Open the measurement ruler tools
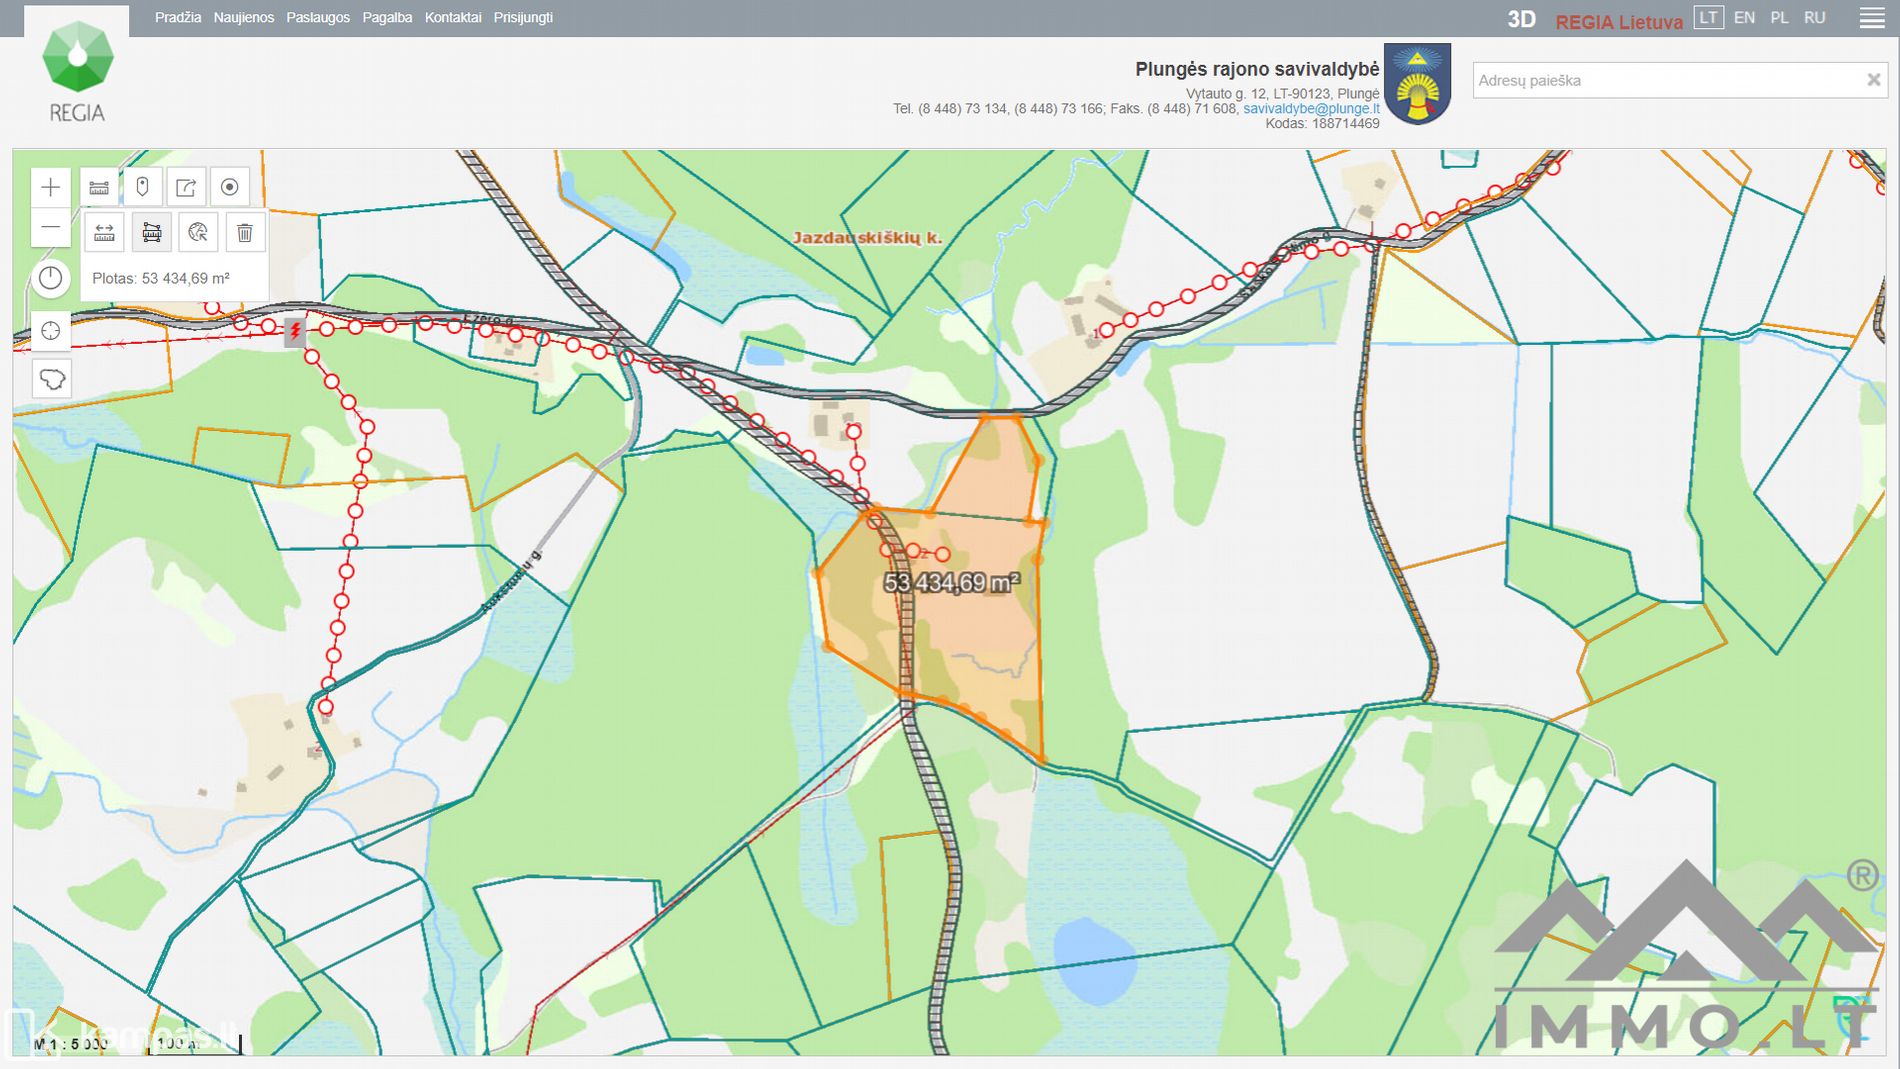This screenshot has width=1900, height=1069. coord(99,187)
